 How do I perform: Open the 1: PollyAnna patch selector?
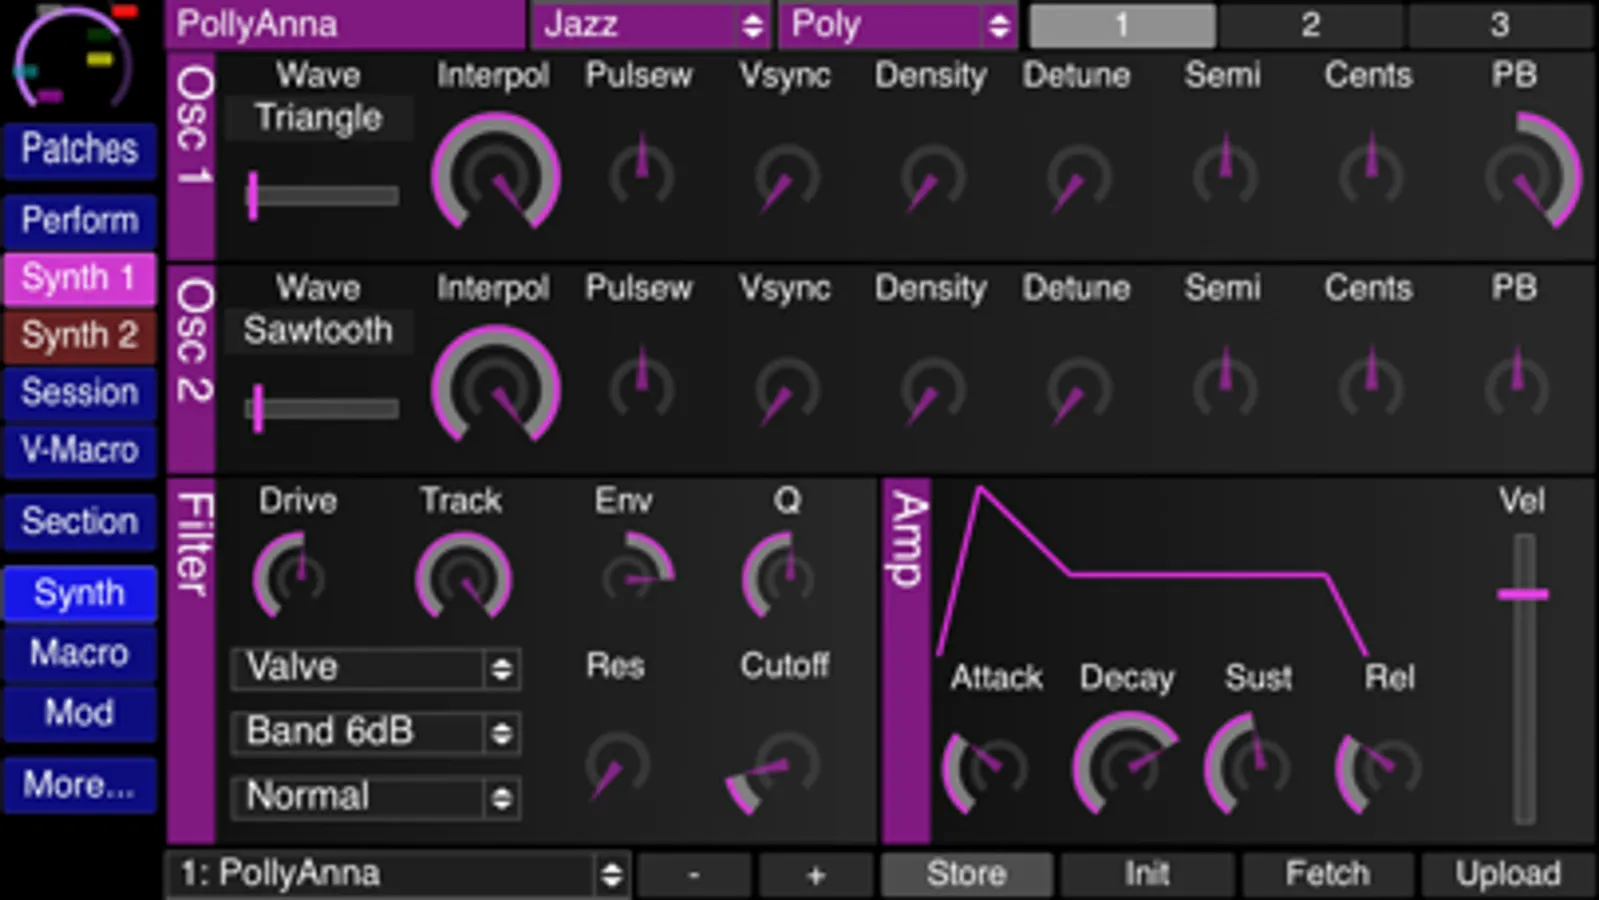397,874
